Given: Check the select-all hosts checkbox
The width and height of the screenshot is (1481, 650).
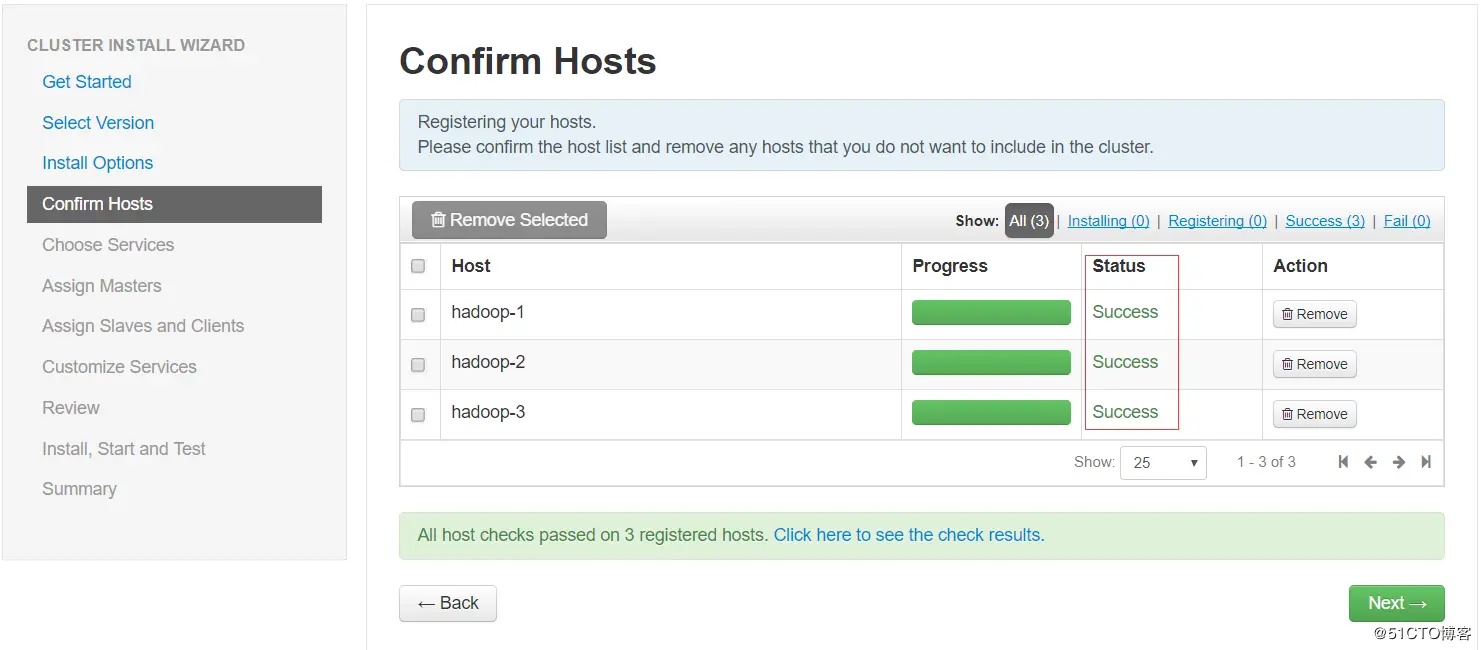Looking at the screenshot, I should pyautogui.click(x=418, y=266).
